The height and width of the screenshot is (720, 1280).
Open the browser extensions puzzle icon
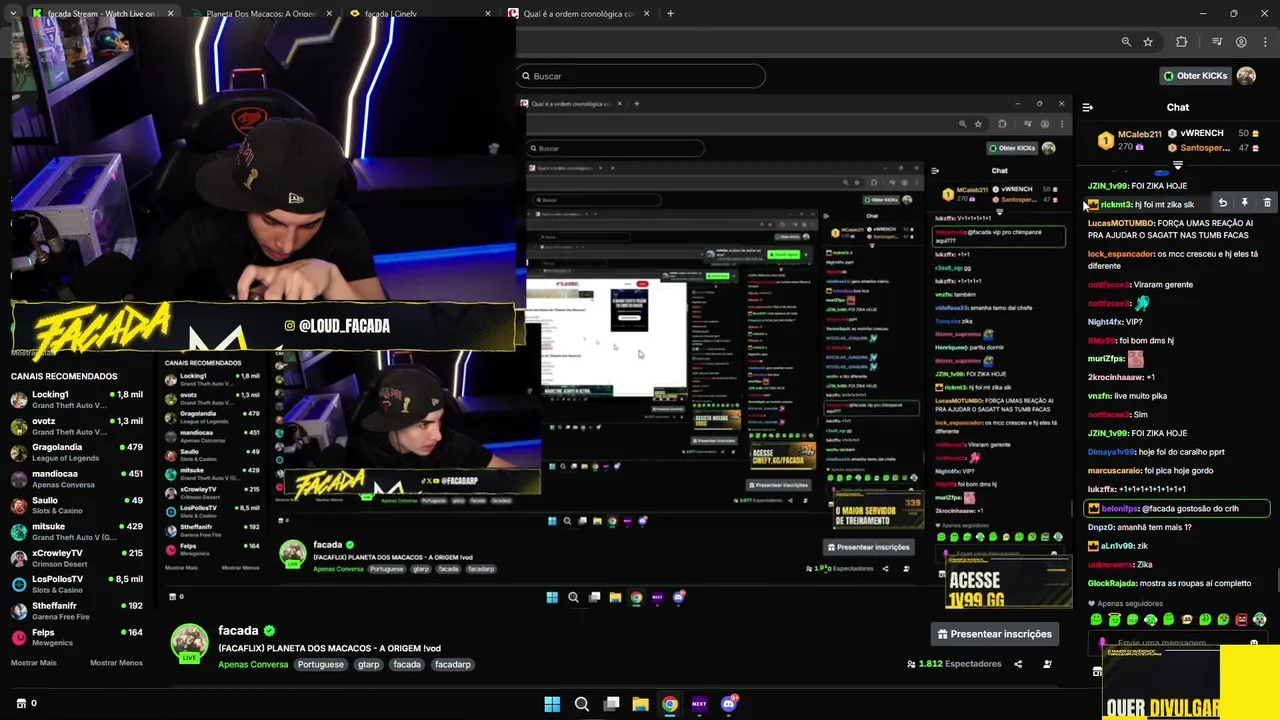click(x=1181, y=42)
